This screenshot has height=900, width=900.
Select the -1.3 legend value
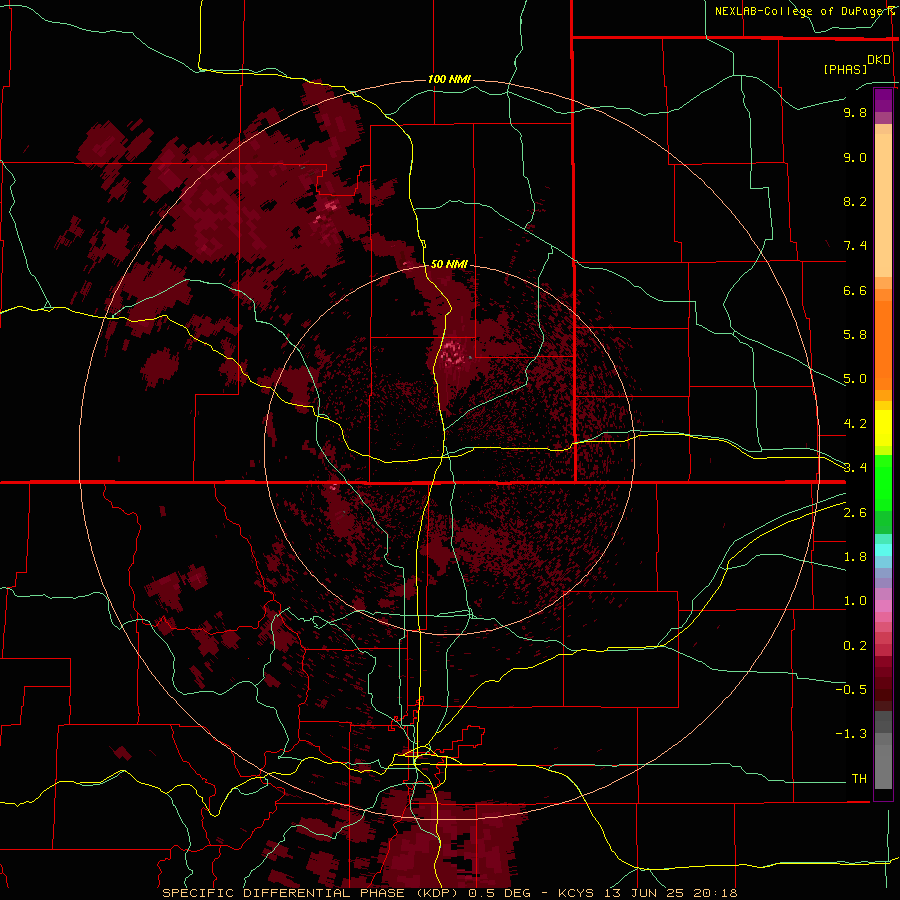coord(851,734)
